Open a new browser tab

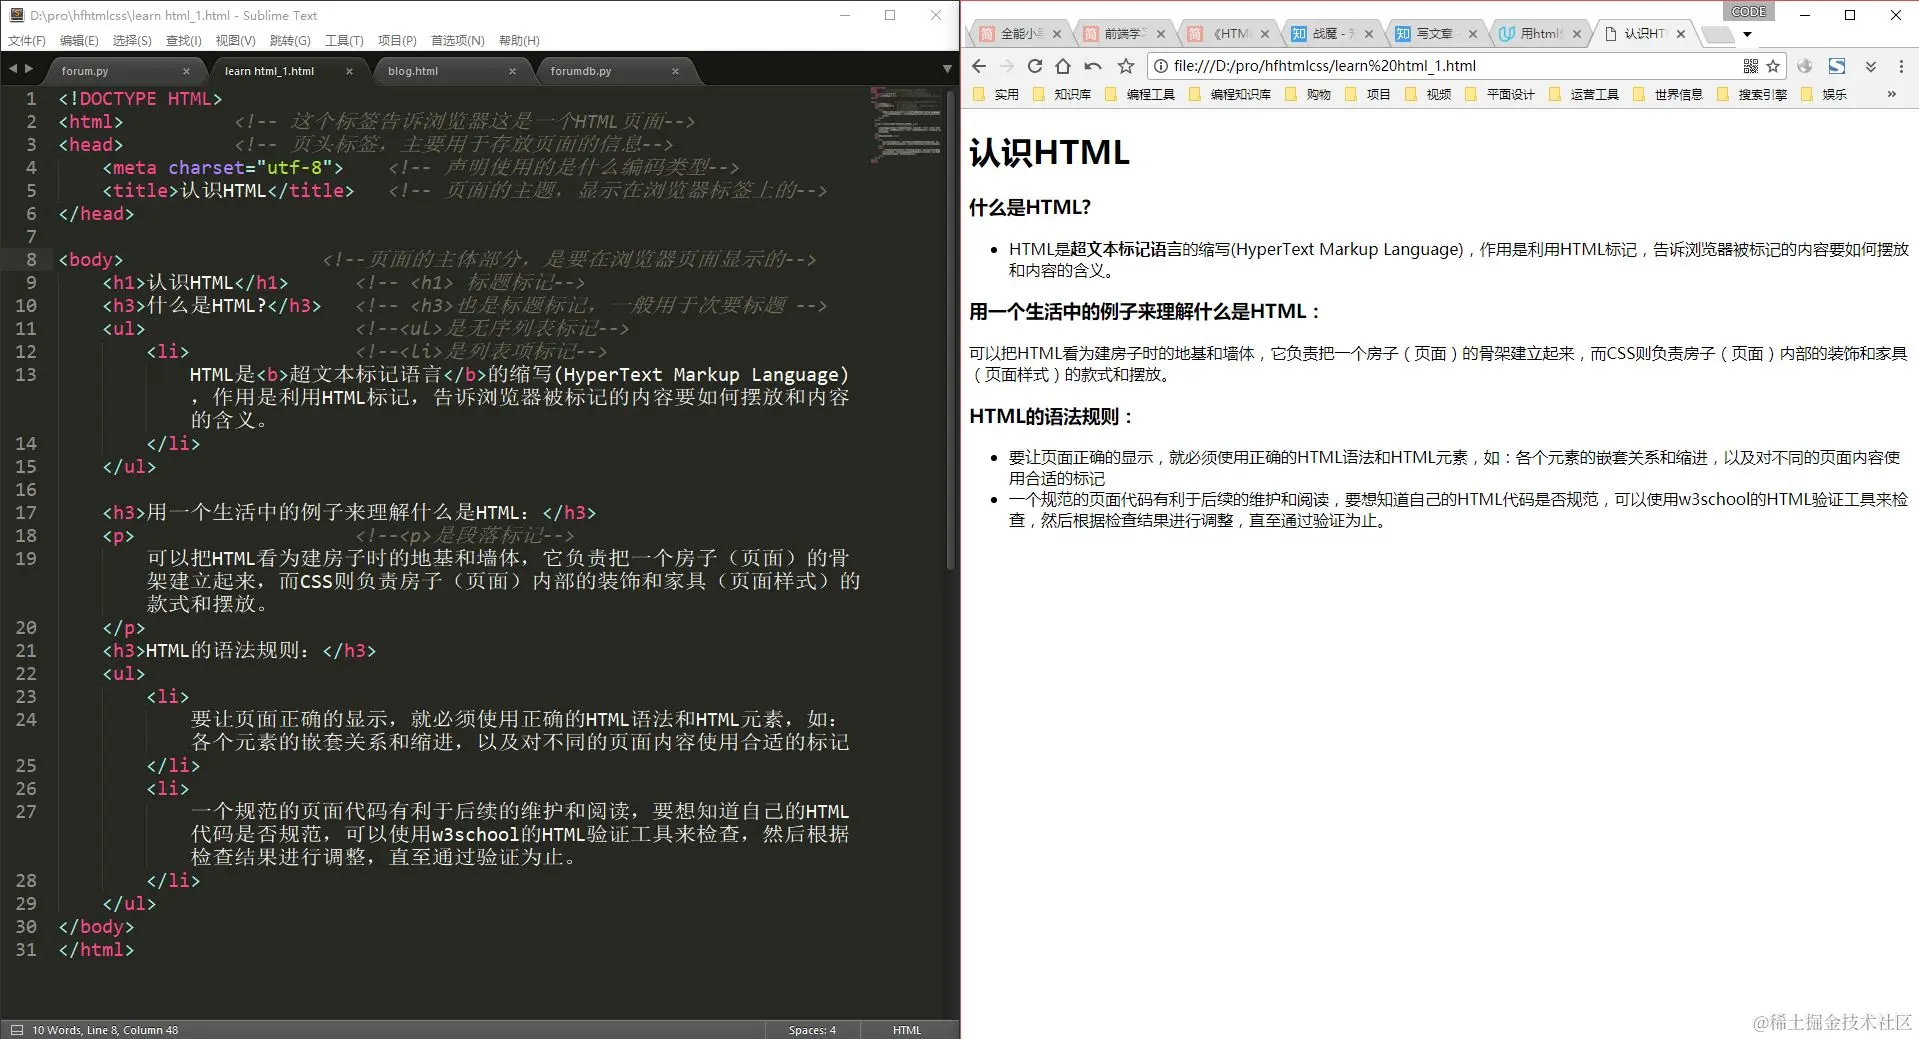1717,35
